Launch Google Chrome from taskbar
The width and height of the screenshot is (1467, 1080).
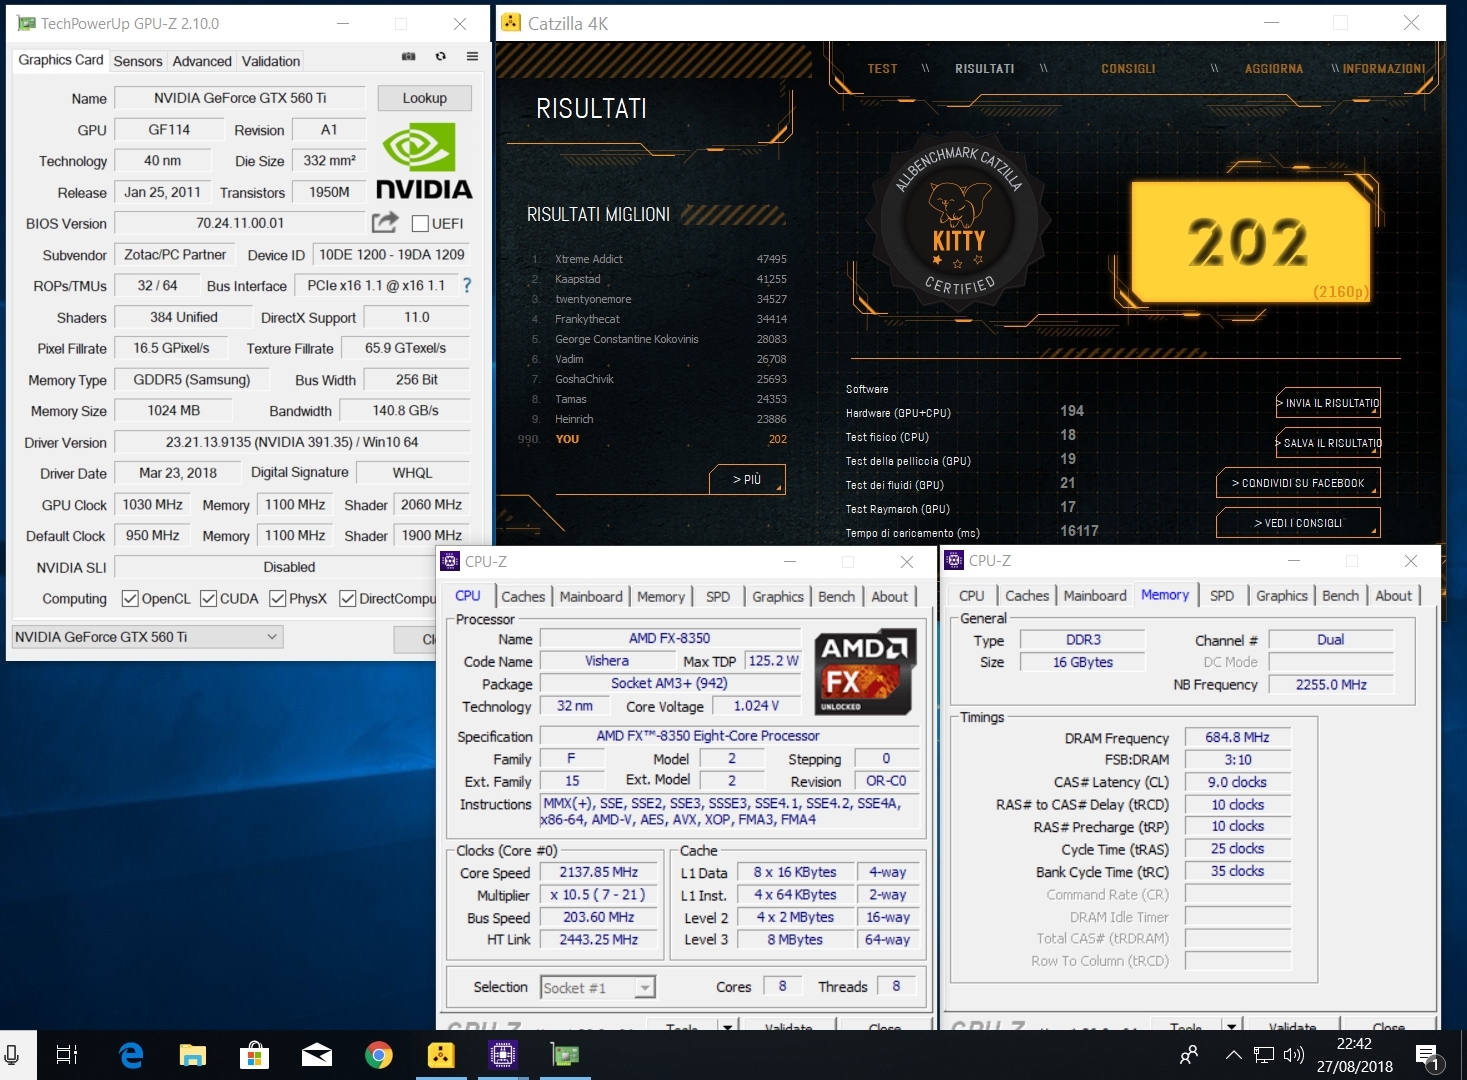379,1055
